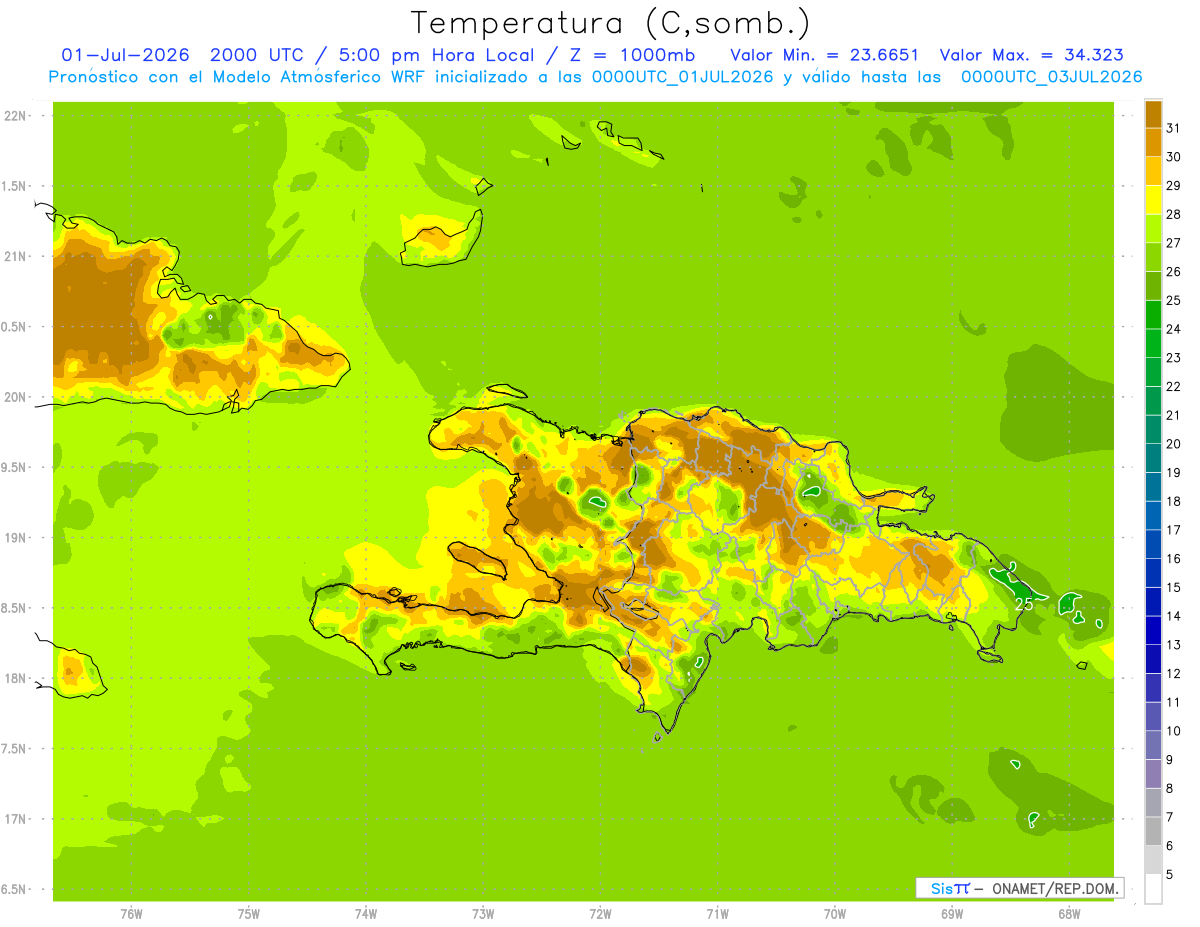The width and height of the screenshot is (1200, 927).
Task: Pick gray legend swatch between 6 and 7
Action: coord(1153,832)
